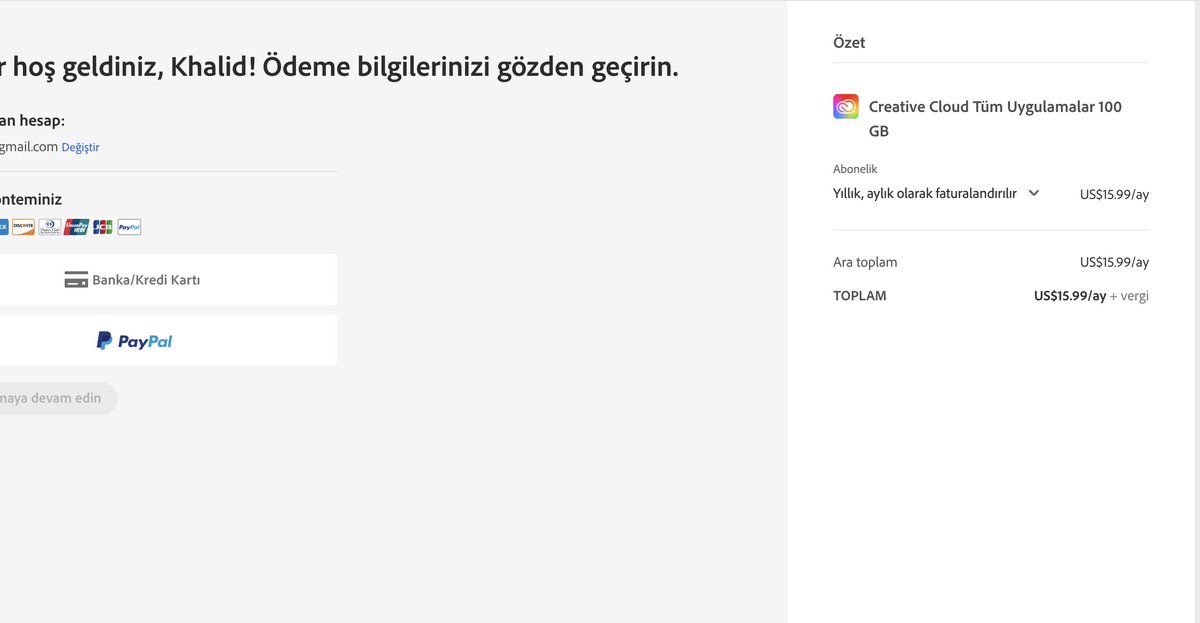Image resolution: width=1200 pixels, height=623 pixels.
Task: Click the Discover card logo
Action: tap(23, 227)
